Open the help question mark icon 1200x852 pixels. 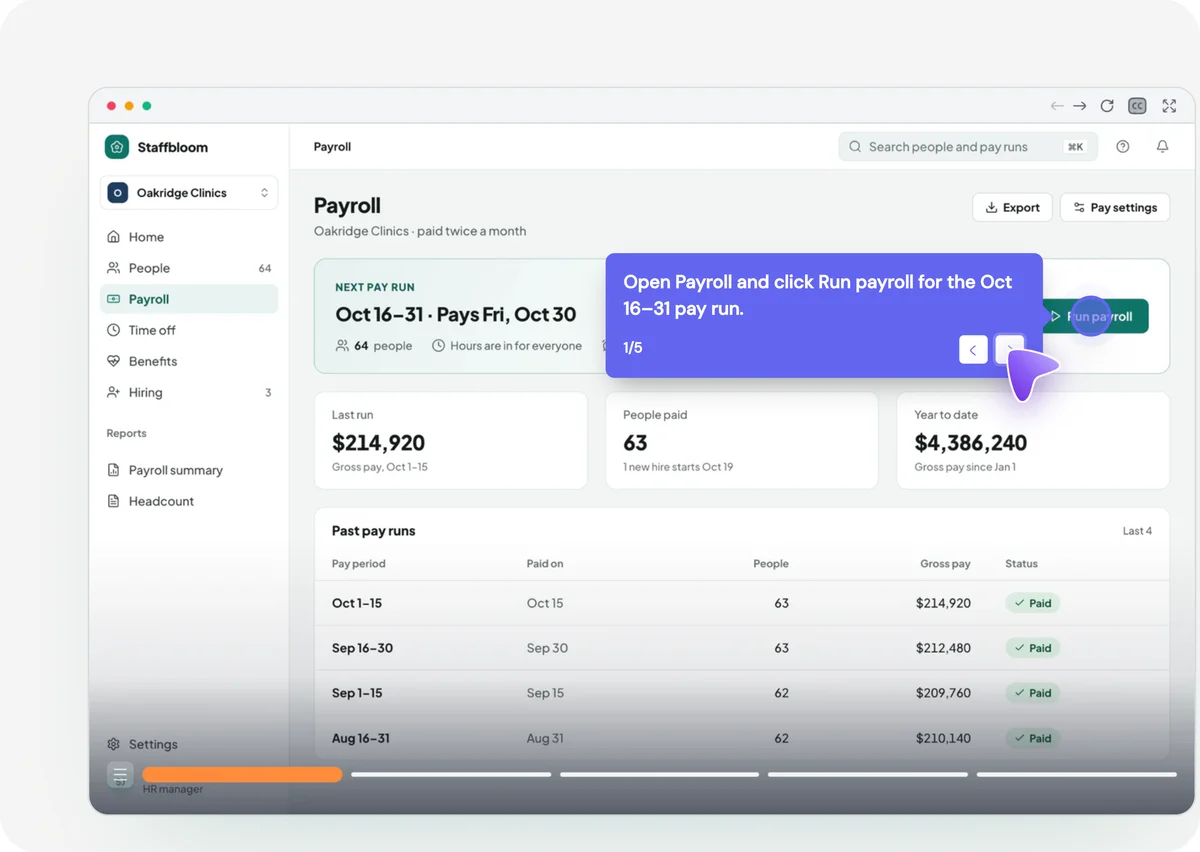click(x=1123, y=147)
